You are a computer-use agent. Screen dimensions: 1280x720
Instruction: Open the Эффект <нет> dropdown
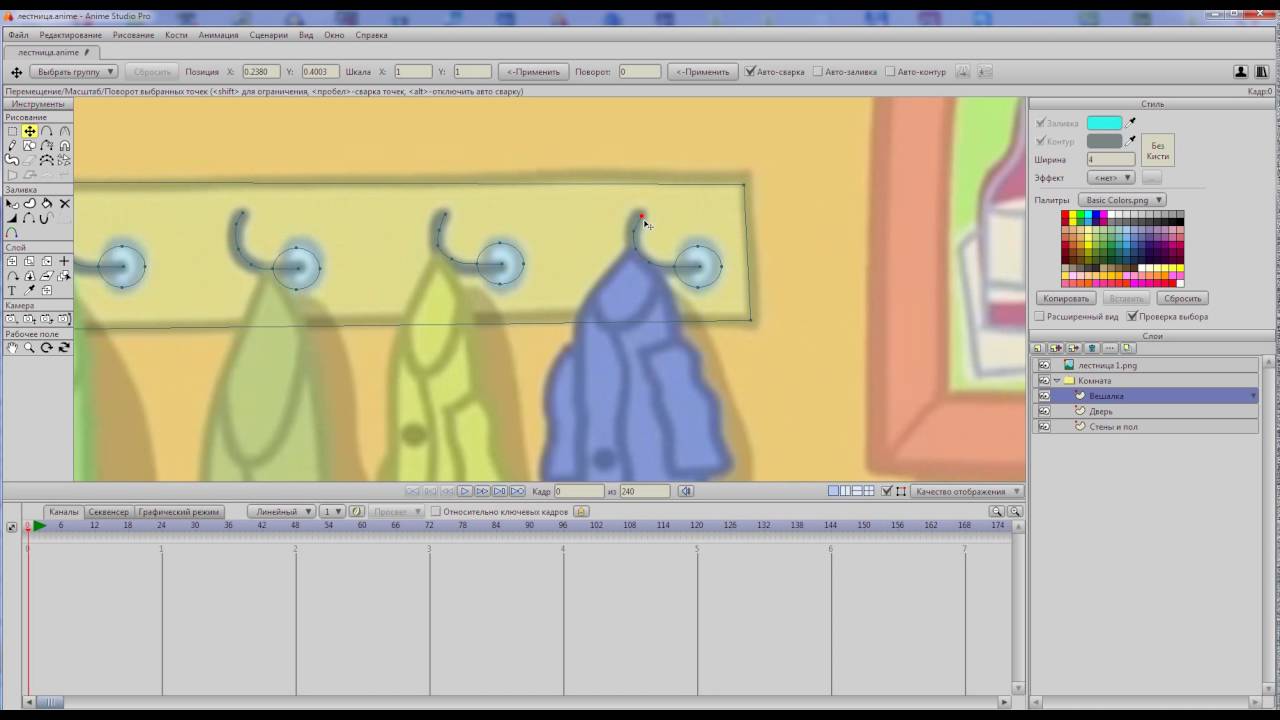click(x=1111, y=178)
